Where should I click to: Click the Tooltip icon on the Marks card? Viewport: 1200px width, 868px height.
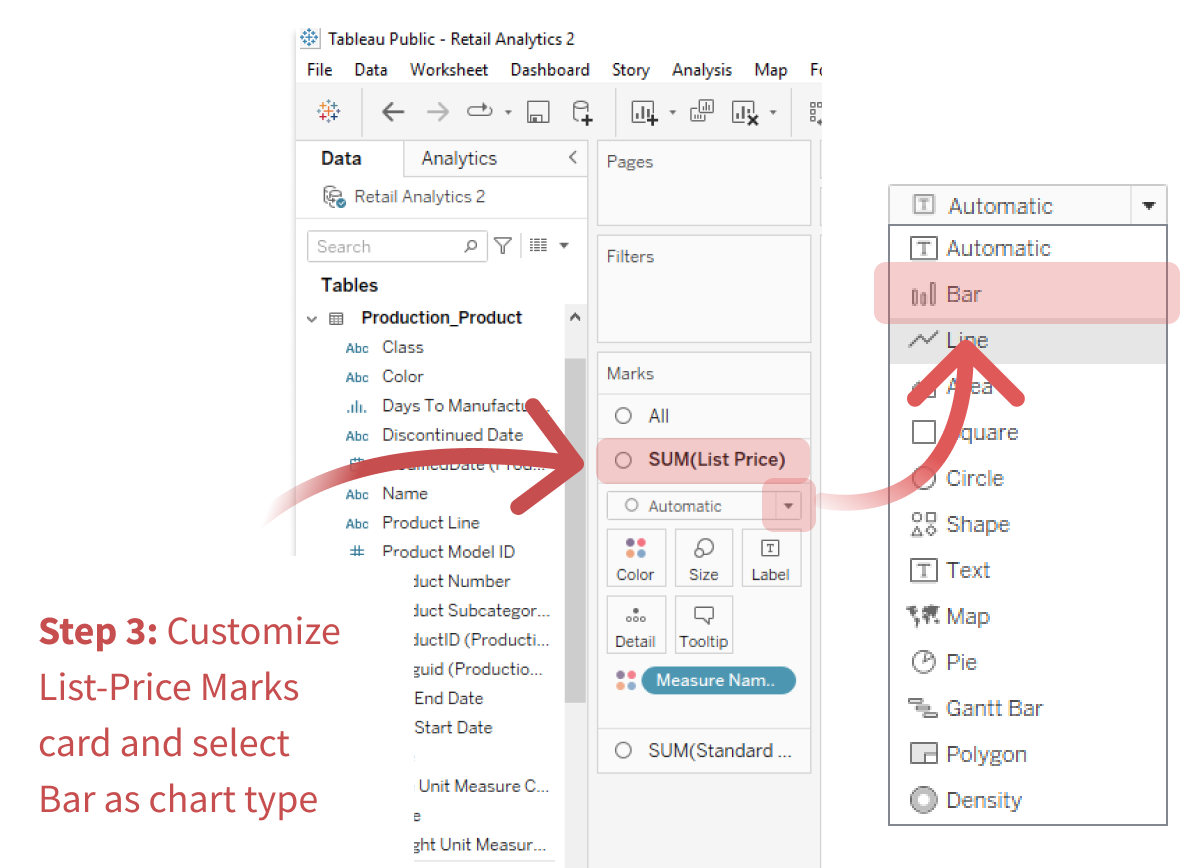(x=703, y=623)
